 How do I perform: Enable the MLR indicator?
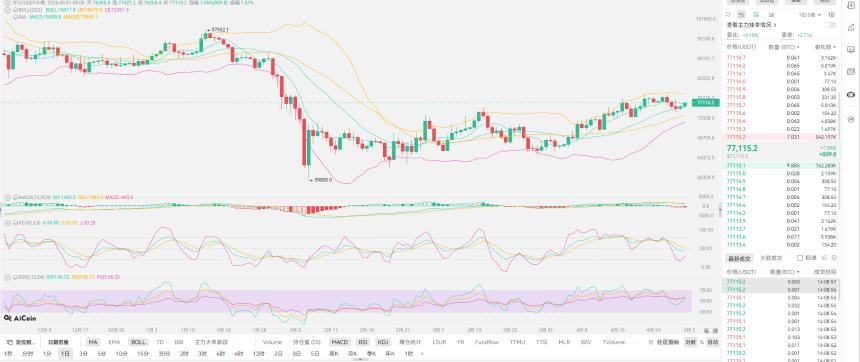pos(564,342)
